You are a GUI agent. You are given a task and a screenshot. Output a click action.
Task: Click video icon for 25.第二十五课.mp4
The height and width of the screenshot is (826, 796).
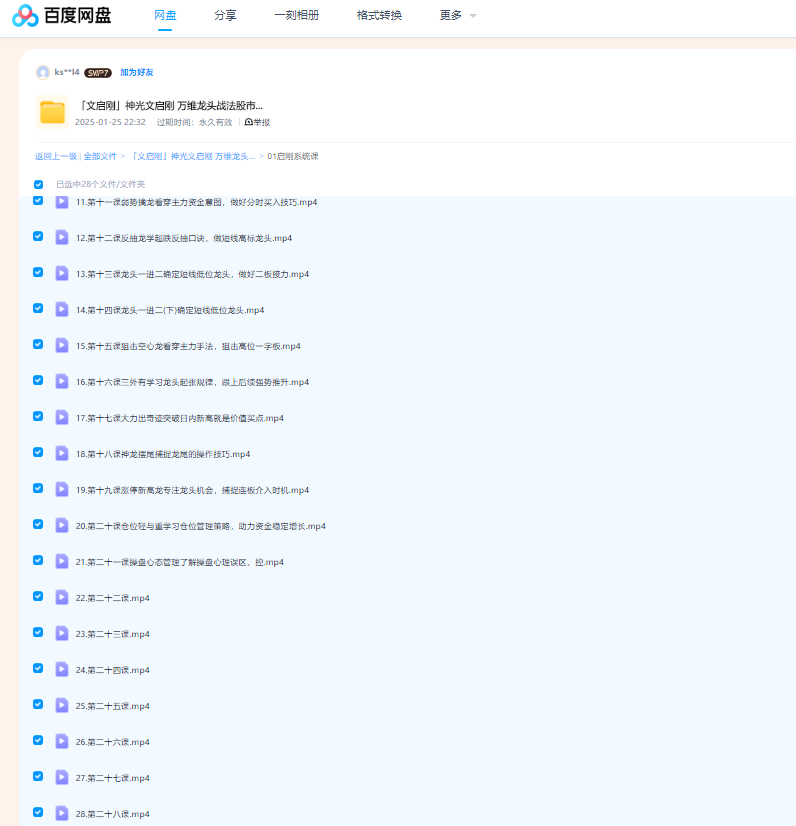point(62,705)
